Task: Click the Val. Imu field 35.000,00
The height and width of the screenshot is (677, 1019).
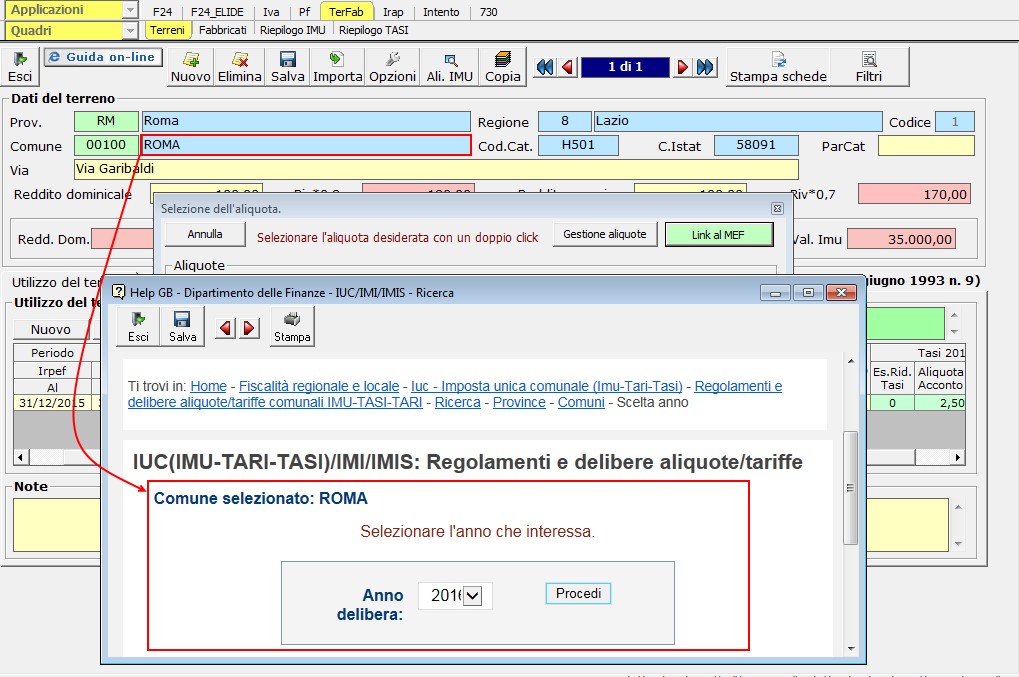Action: pos(901,239)
